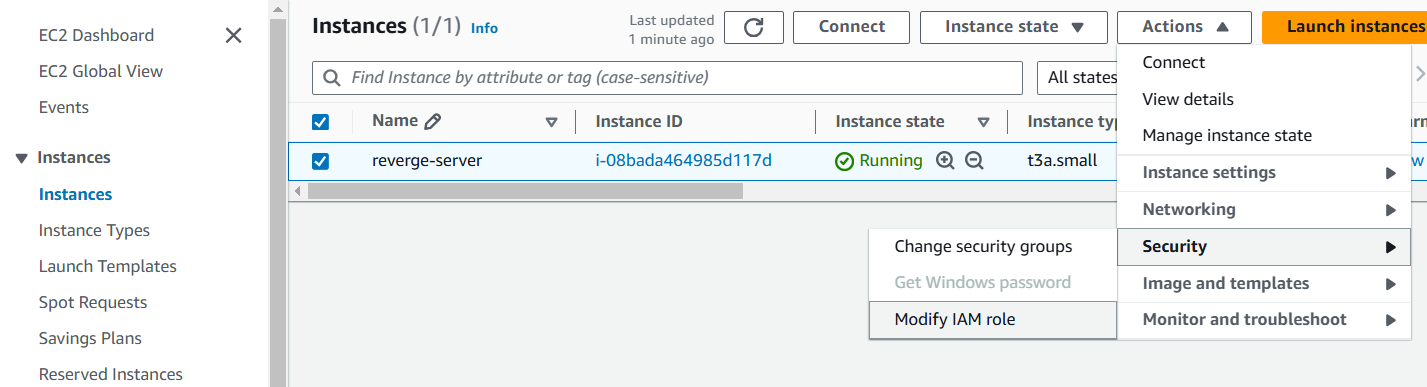1427x387 pixels.
Task: Click search magnifier icon in filter box
Action: coord(331,78)
